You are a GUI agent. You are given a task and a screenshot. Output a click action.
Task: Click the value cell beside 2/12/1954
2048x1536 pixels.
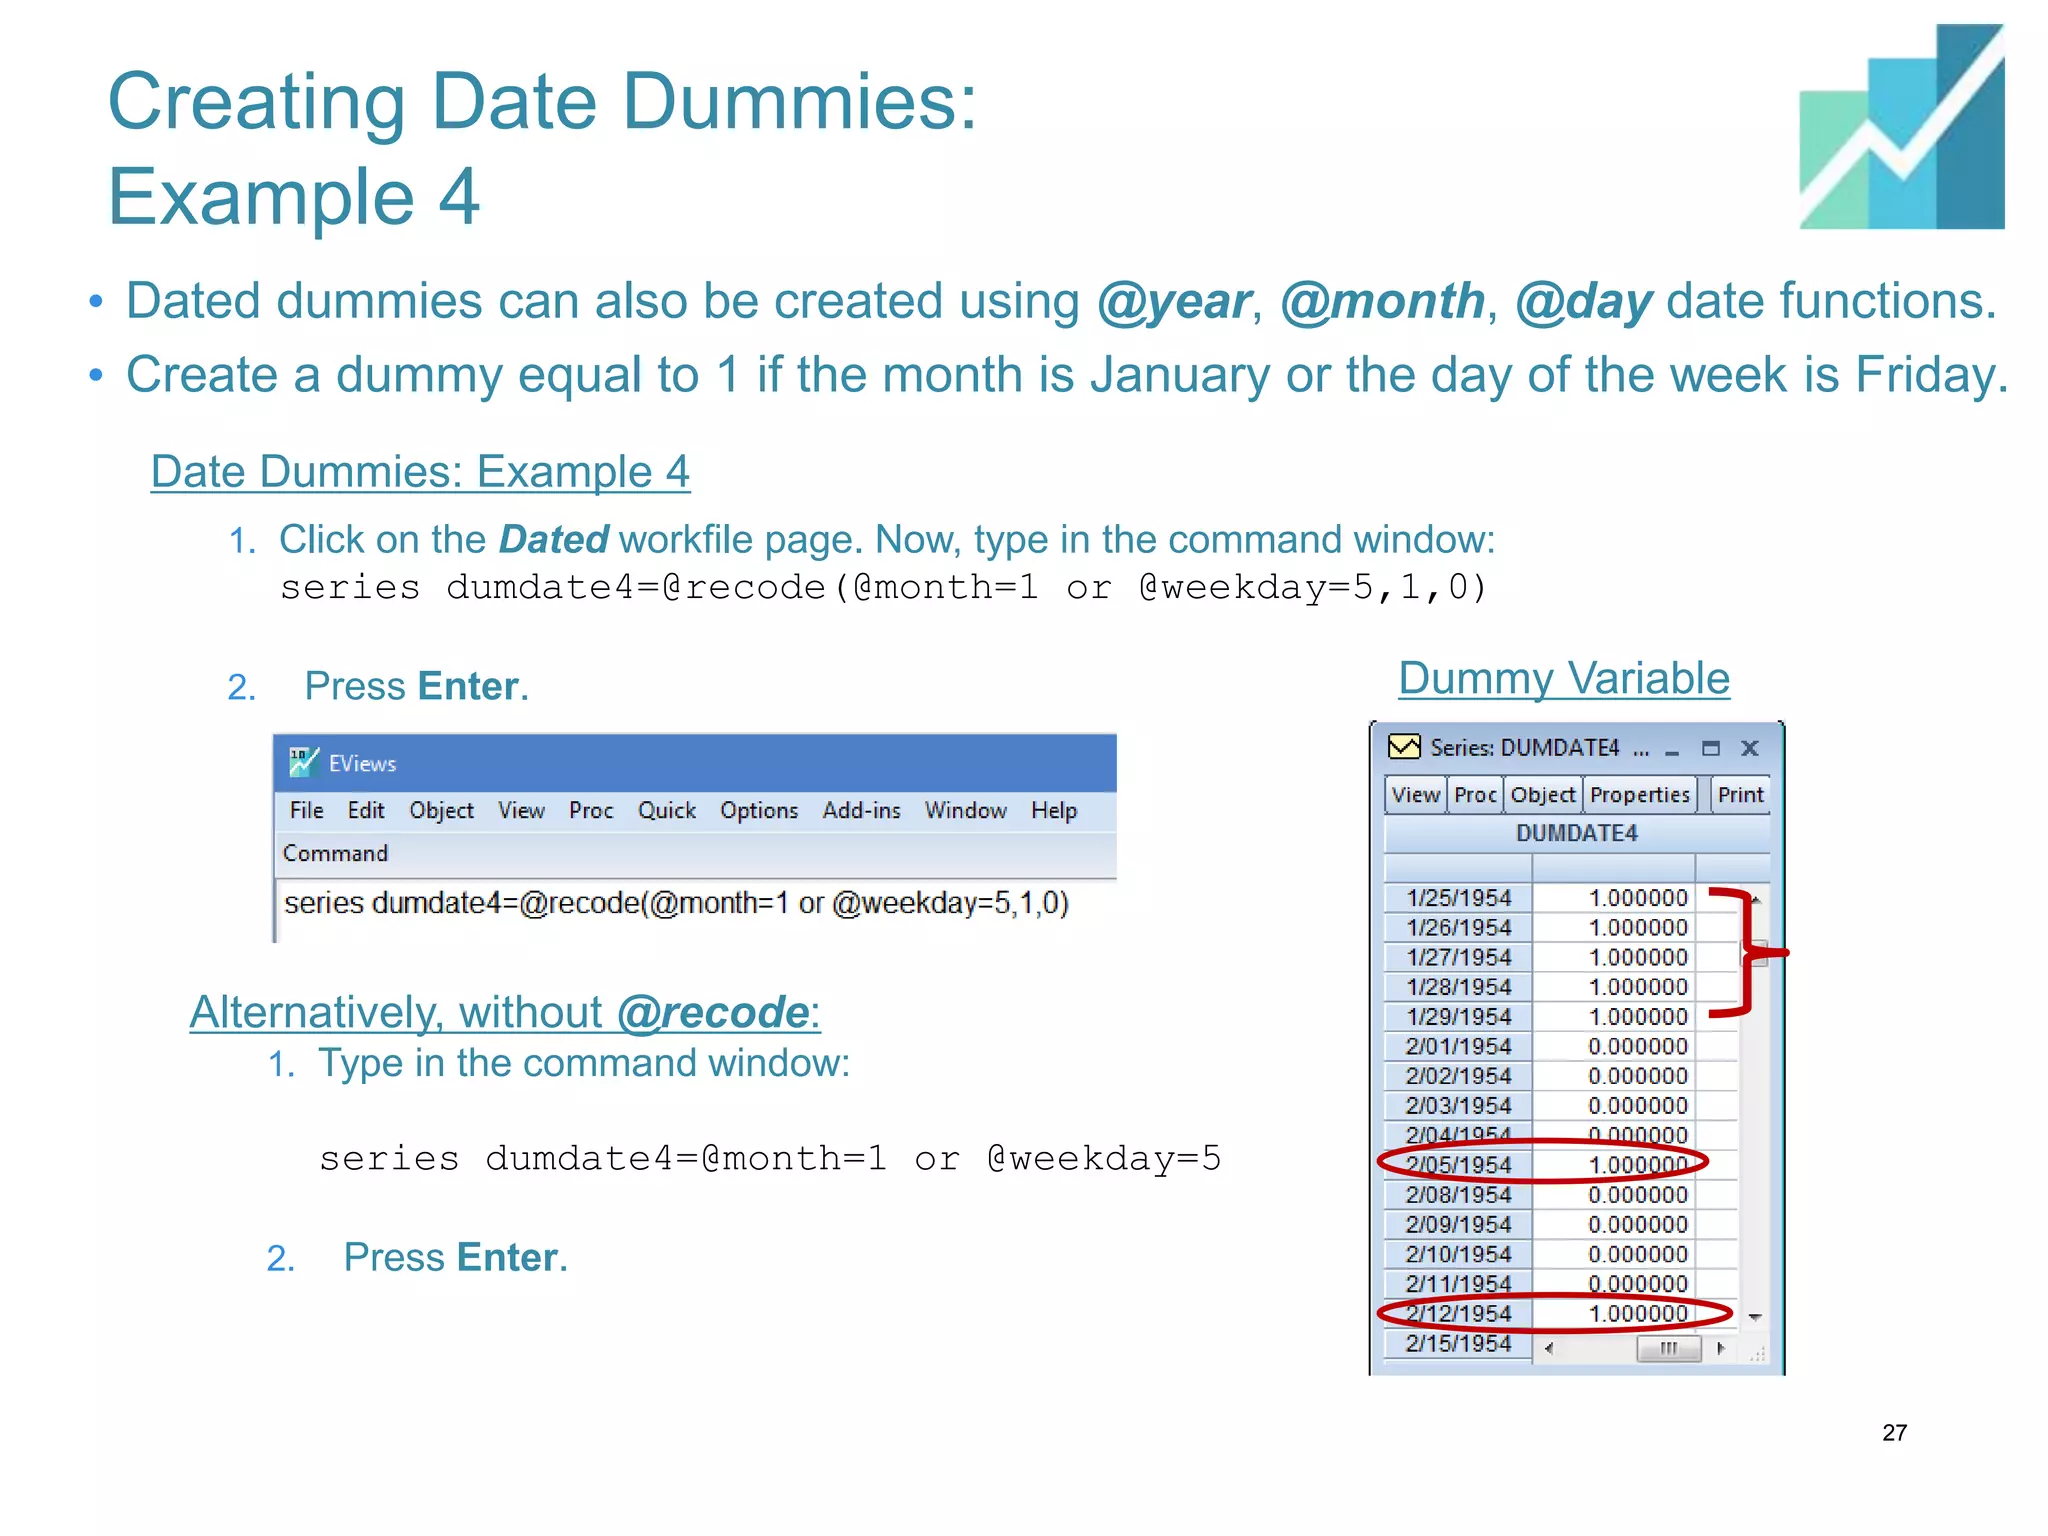pyautogui.click(x=1614, y=1314)
